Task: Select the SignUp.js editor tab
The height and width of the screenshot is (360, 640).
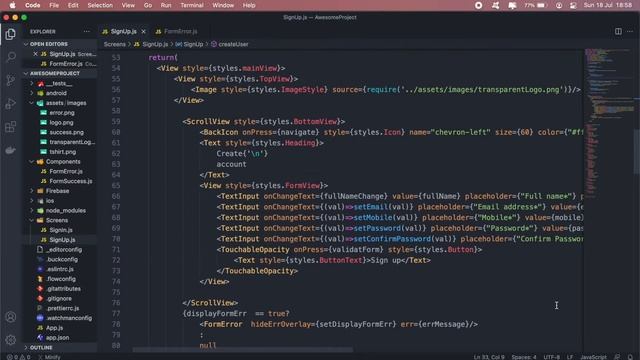Action: click(x=124, y=31)
